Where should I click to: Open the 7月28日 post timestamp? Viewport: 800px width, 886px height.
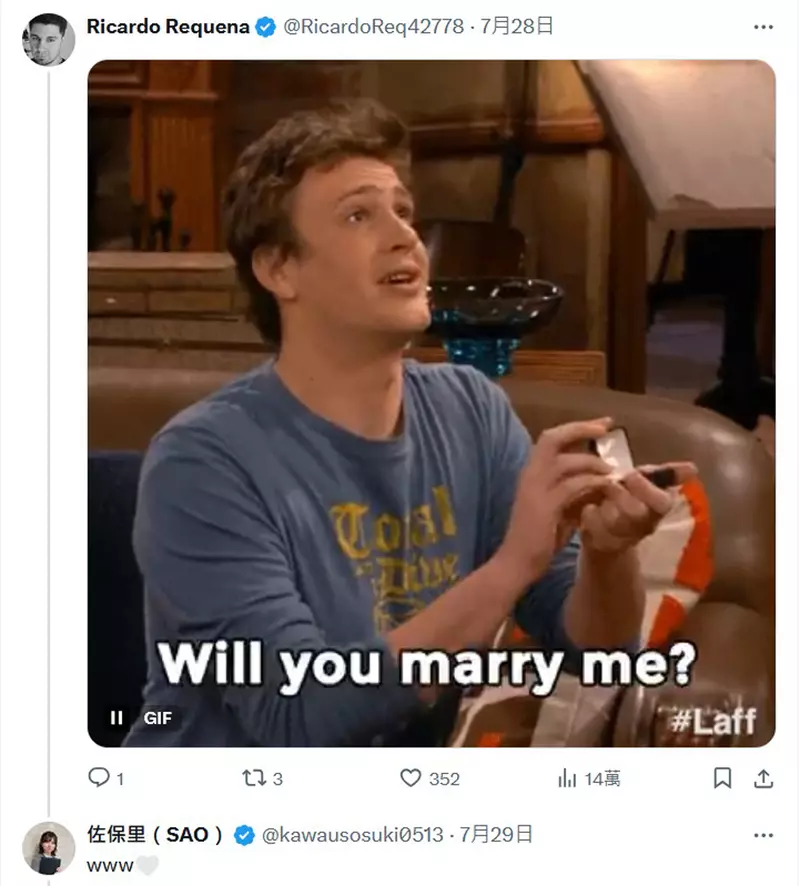point(516,27)
